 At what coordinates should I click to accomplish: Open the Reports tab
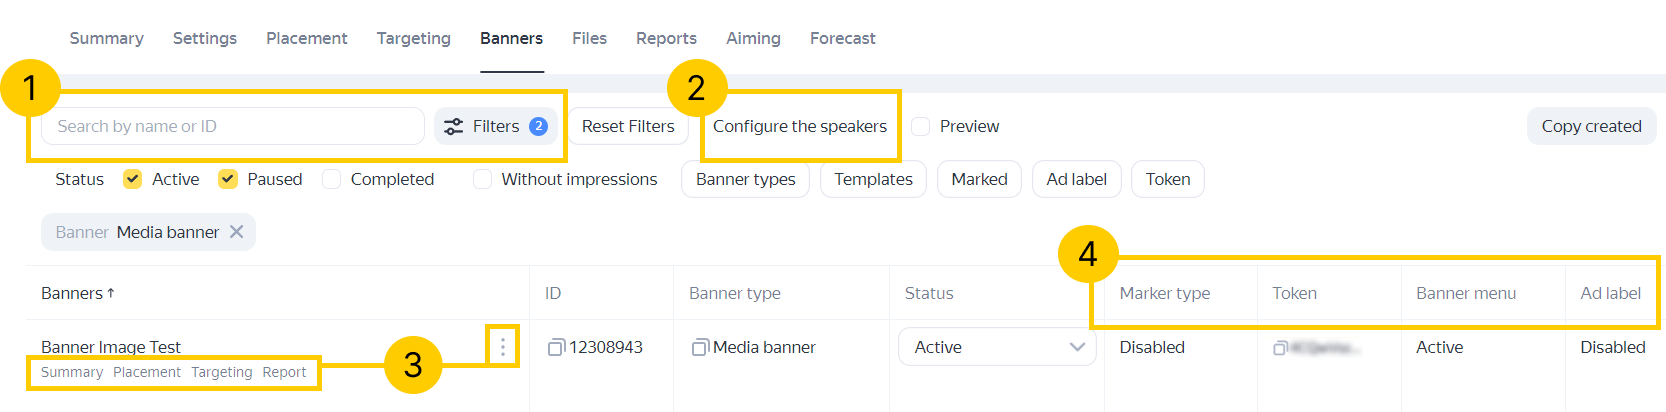pos(666,38)
